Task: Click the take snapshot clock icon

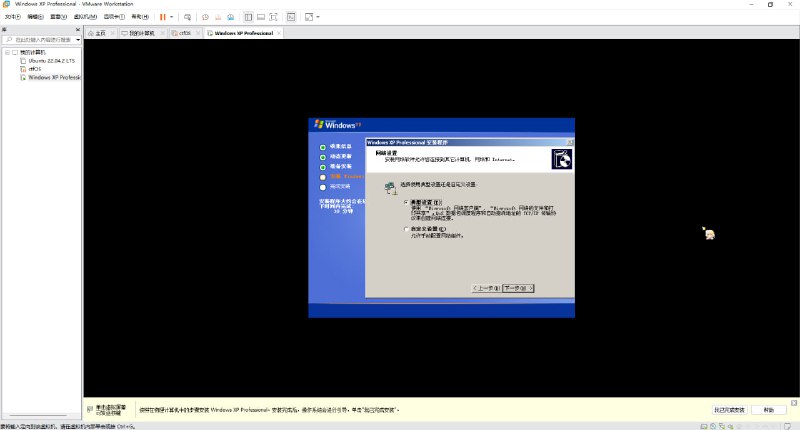Action: click(x=205, y=17)
